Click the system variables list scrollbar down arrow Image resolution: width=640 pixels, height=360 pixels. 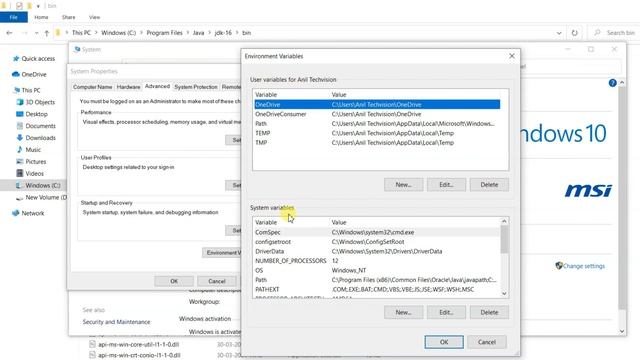coord(504,293)
